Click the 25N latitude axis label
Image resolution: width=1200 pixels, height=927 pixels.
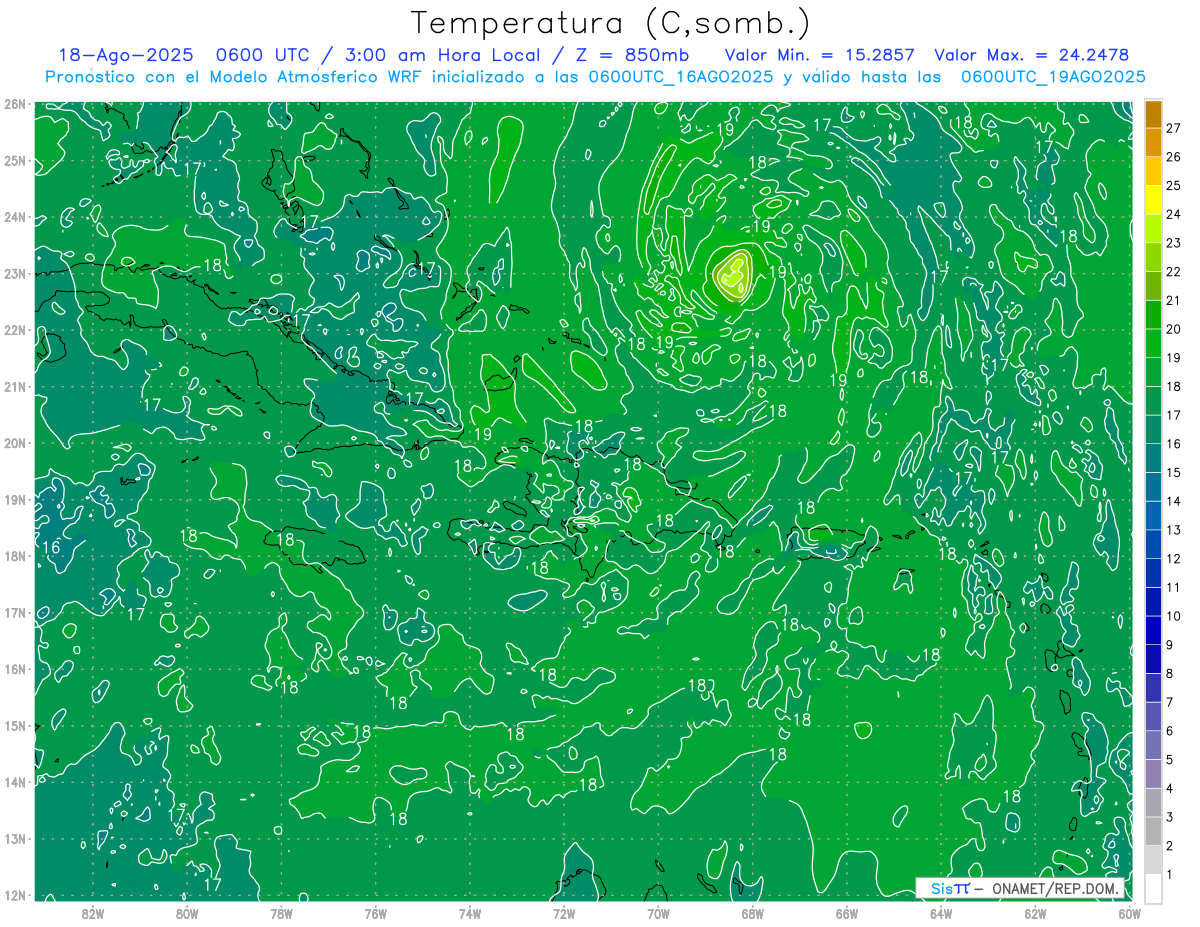pyautogui.click(x=15, y=160)
